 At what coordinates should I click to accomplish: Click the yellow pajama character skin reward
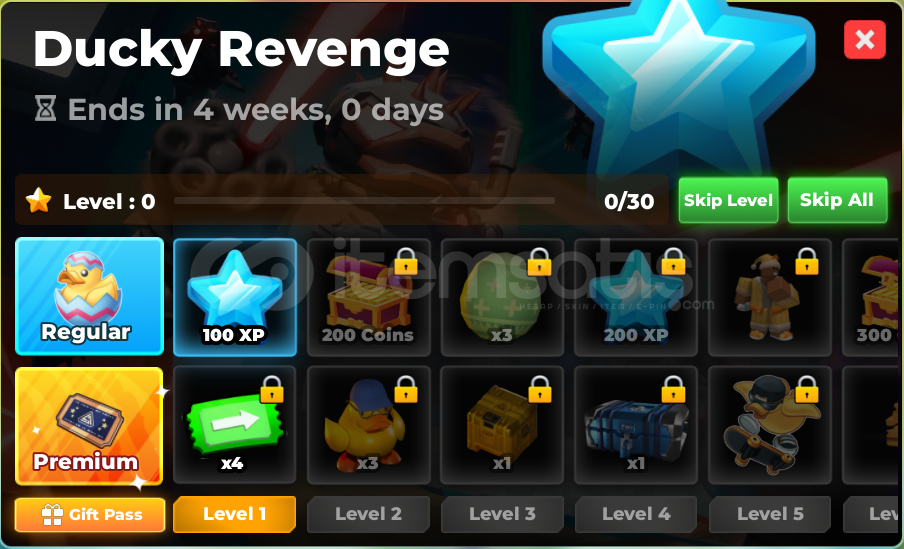[770, 297]
